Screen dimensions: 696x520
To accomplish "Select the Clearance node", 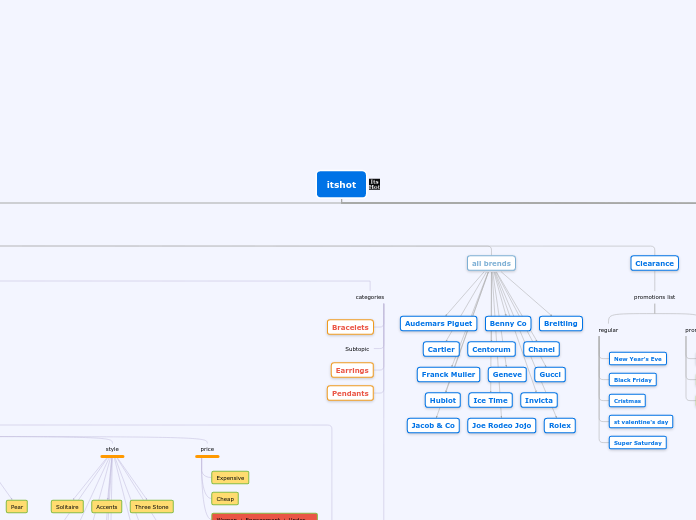I will click(654, 263).
